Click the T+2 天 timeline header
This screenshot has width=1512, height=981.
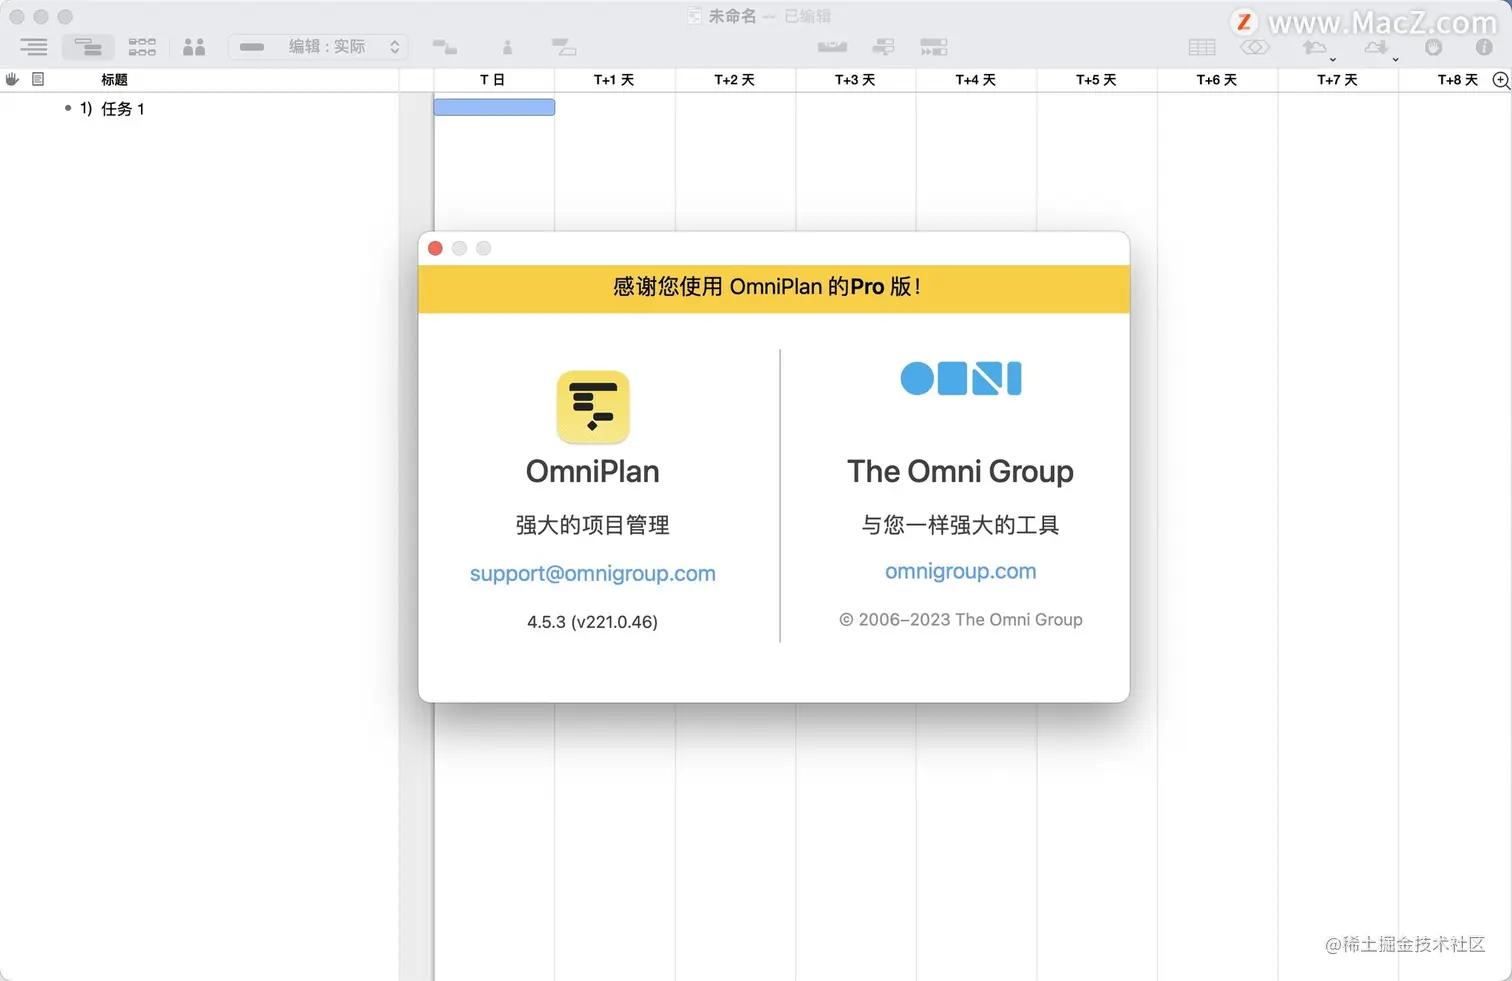(734, 80)
